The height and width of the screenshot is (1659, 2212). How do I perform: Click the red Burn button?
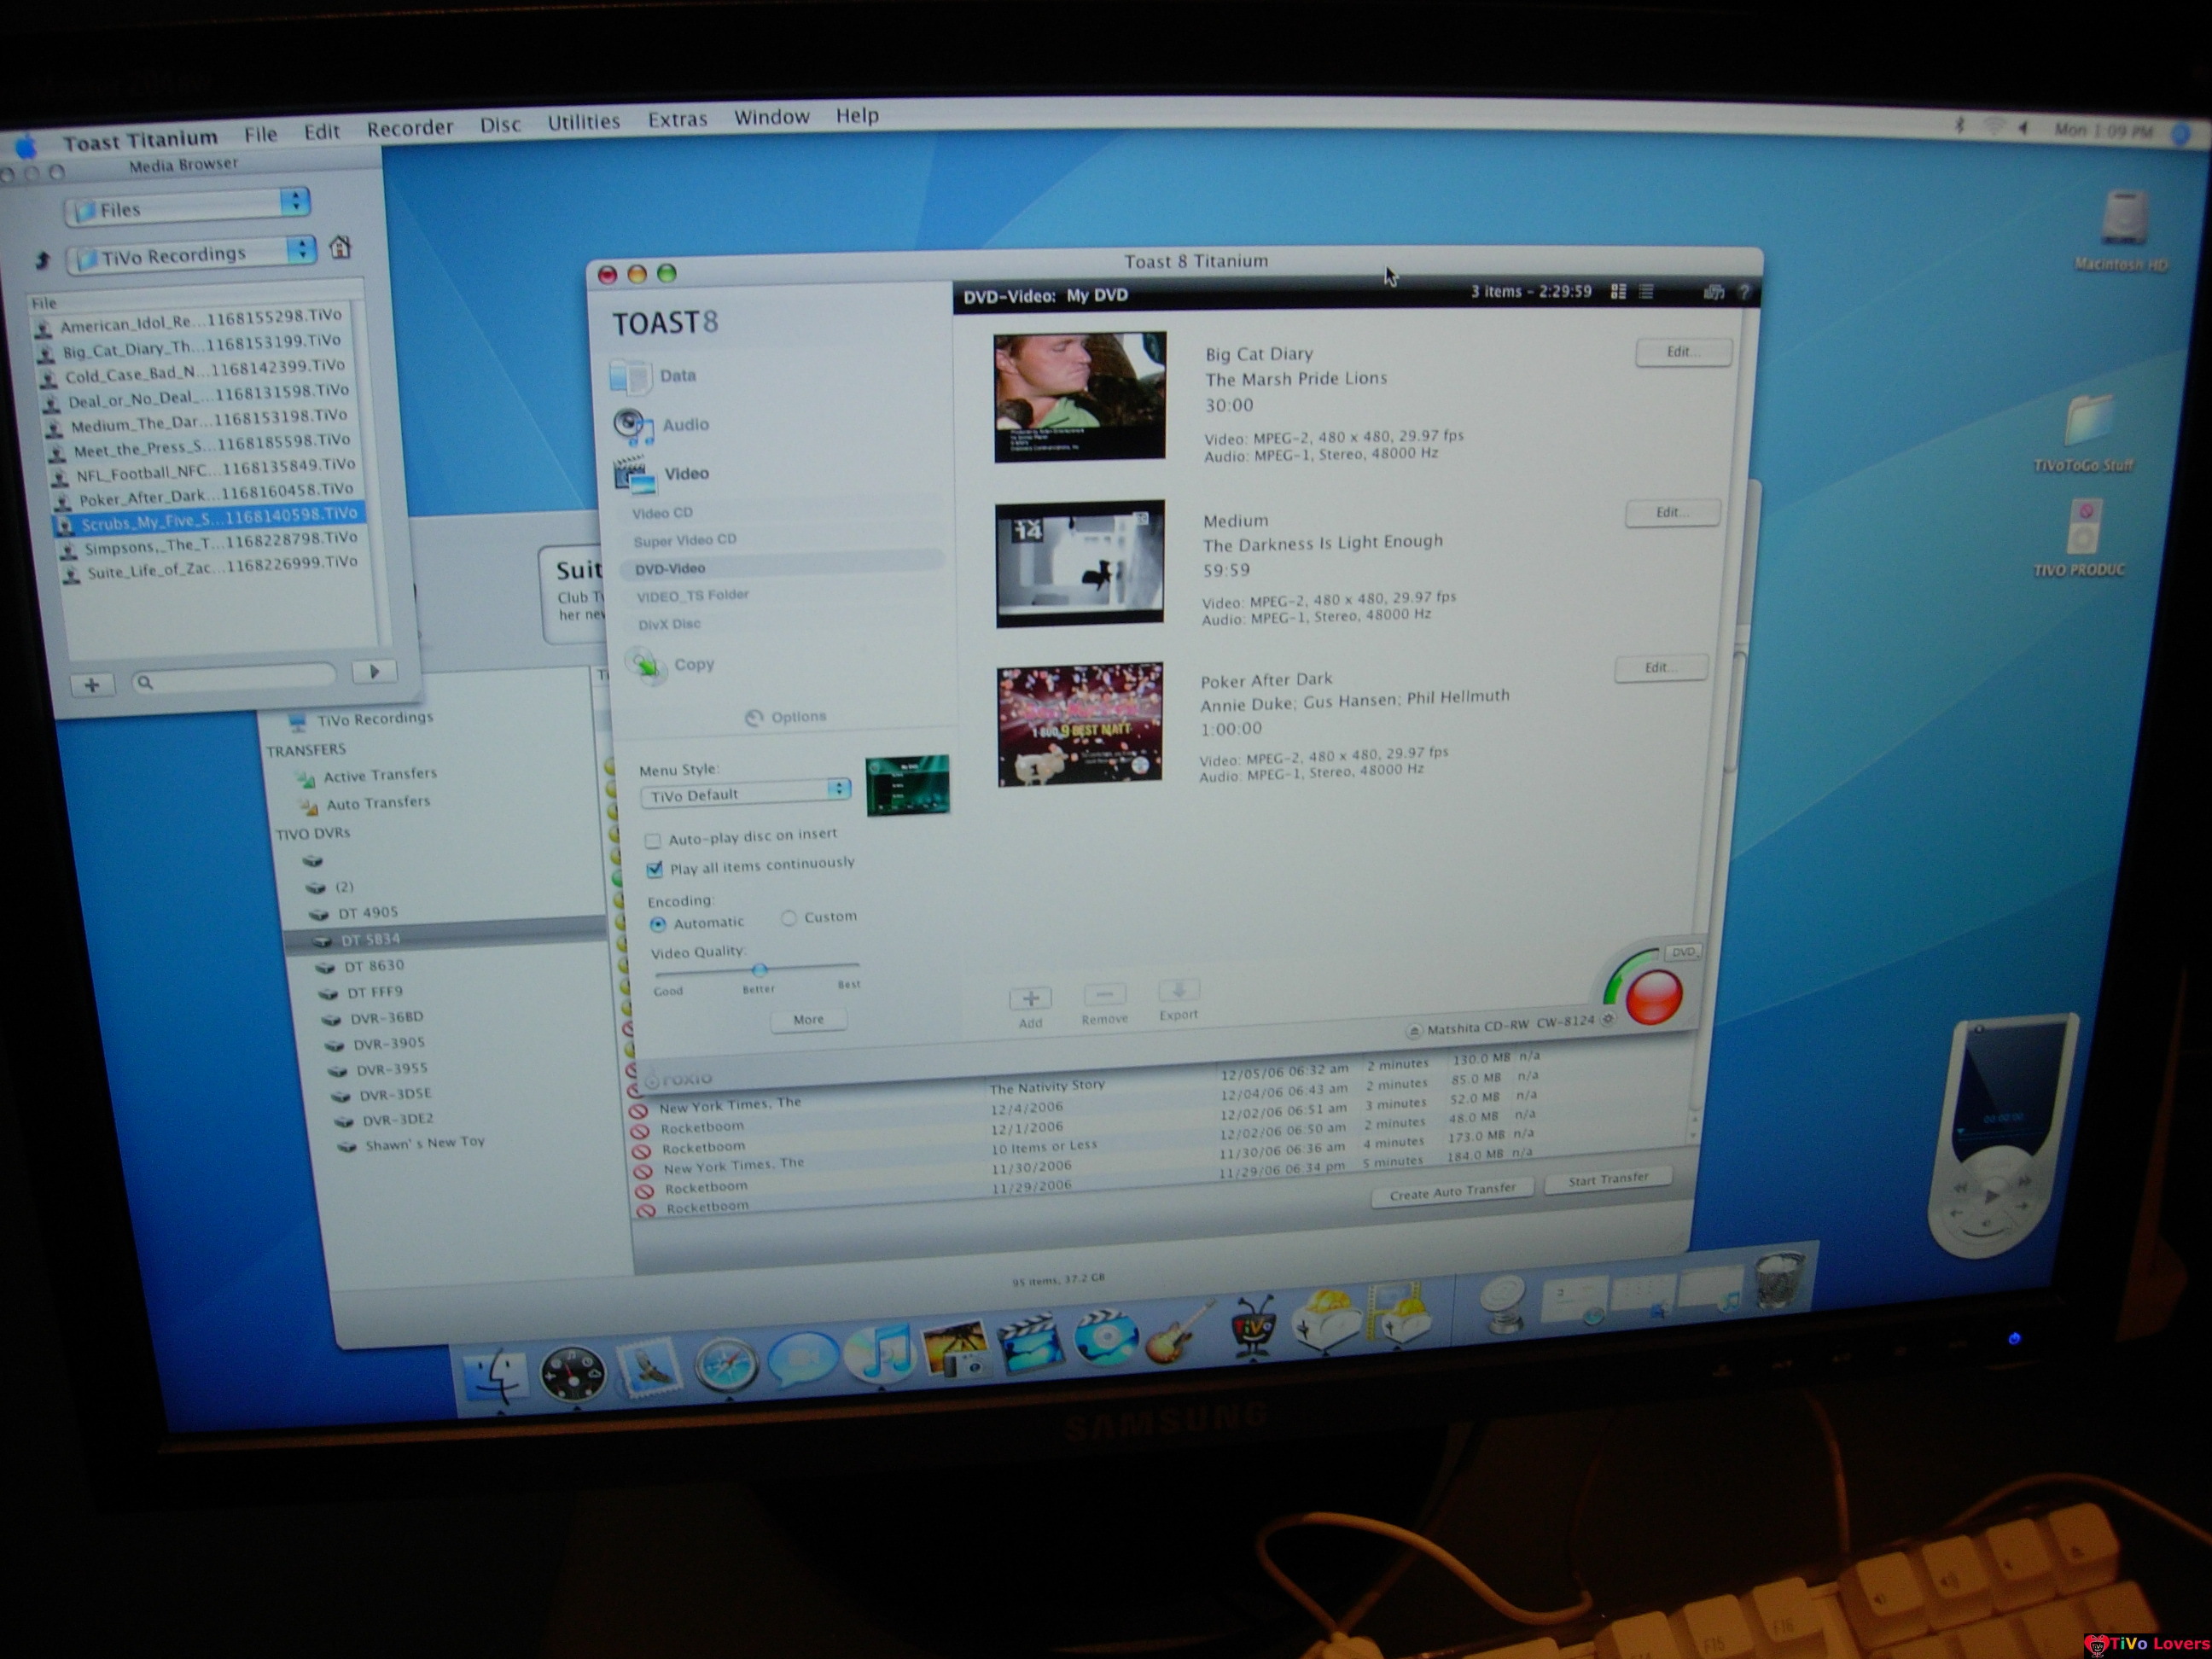[1654, 997]
